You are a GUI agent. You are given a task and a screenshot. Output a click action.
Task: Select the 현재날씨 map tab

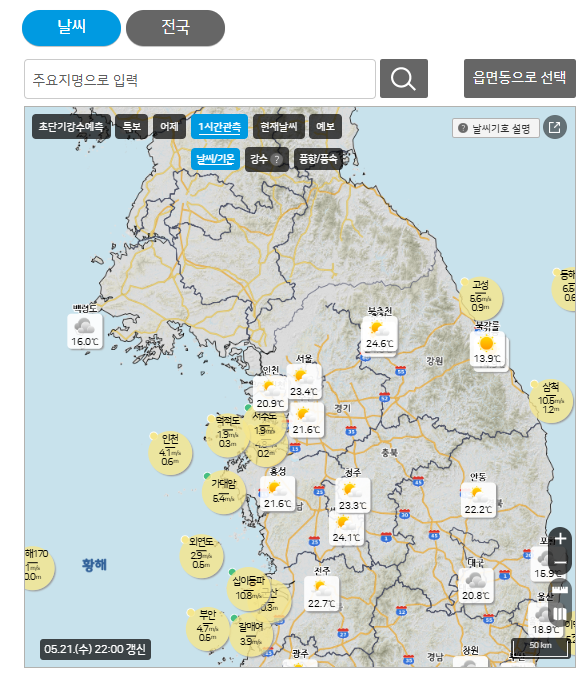(279, 127)
